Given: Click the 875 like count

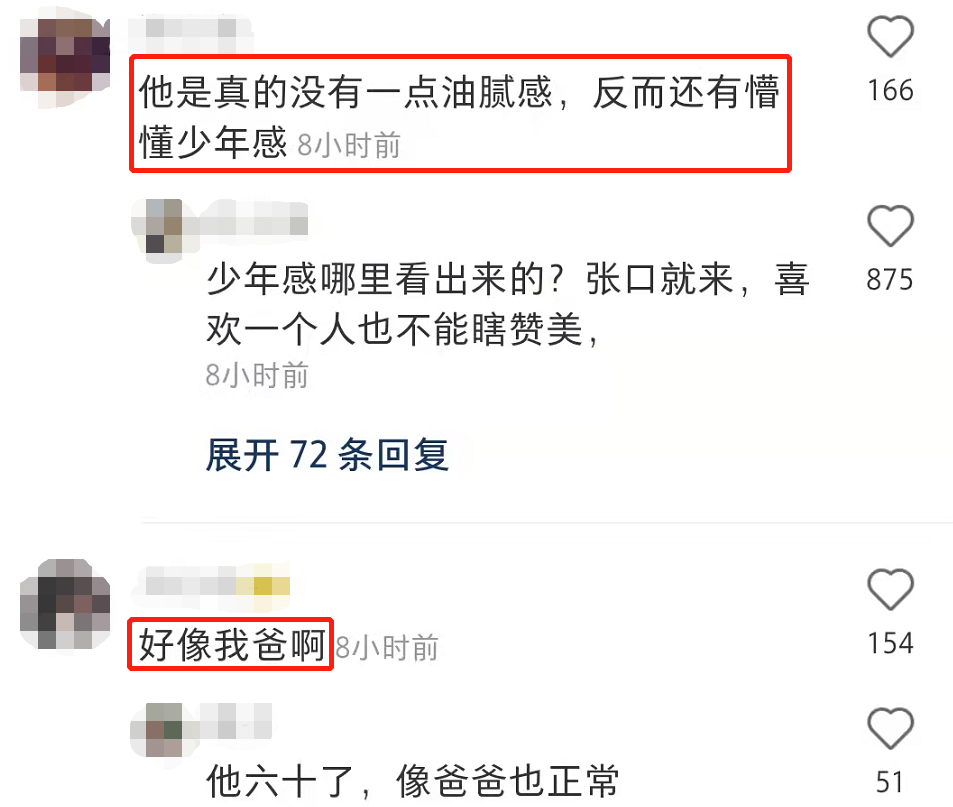Looking at the screenshot, I should coord(890,280).
